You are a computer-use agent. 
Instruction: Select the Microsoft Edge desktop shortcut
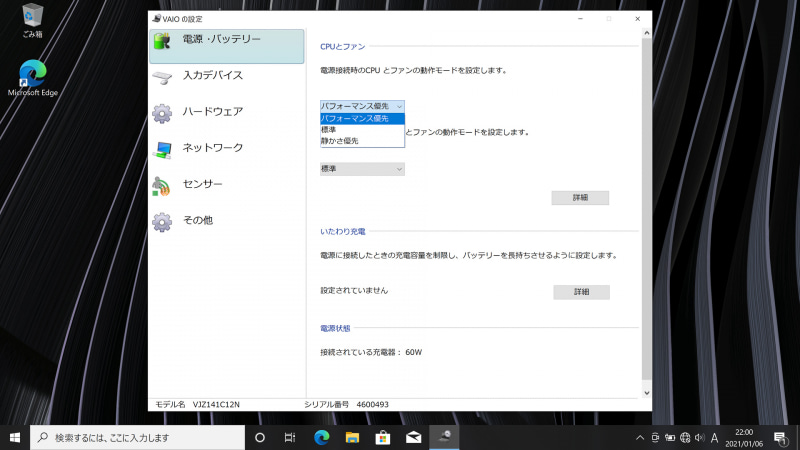[33, 78]
